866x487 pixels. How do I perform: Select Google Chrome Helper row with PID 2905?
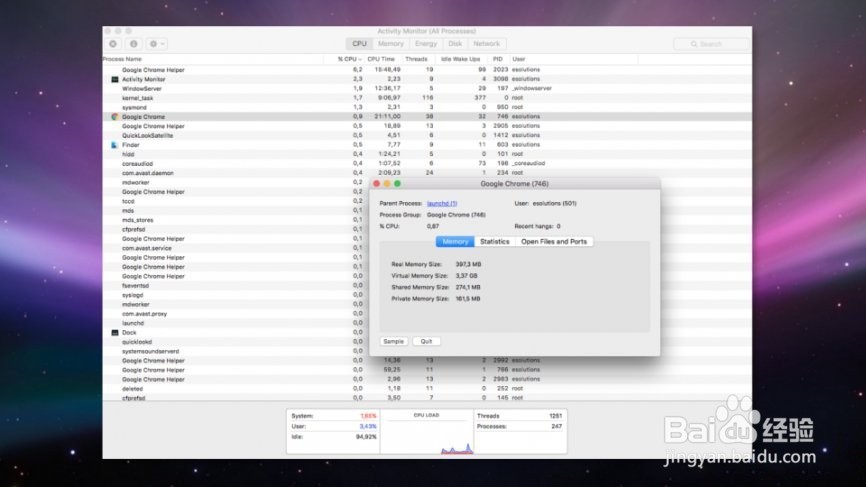coord(427,126)
